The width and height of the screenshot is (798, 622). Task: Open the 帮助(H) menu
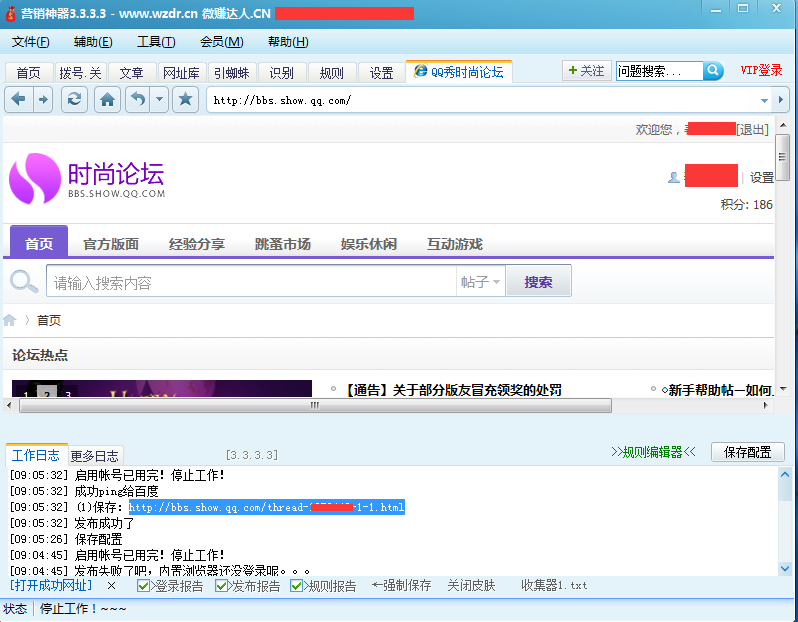pos(288,42)
